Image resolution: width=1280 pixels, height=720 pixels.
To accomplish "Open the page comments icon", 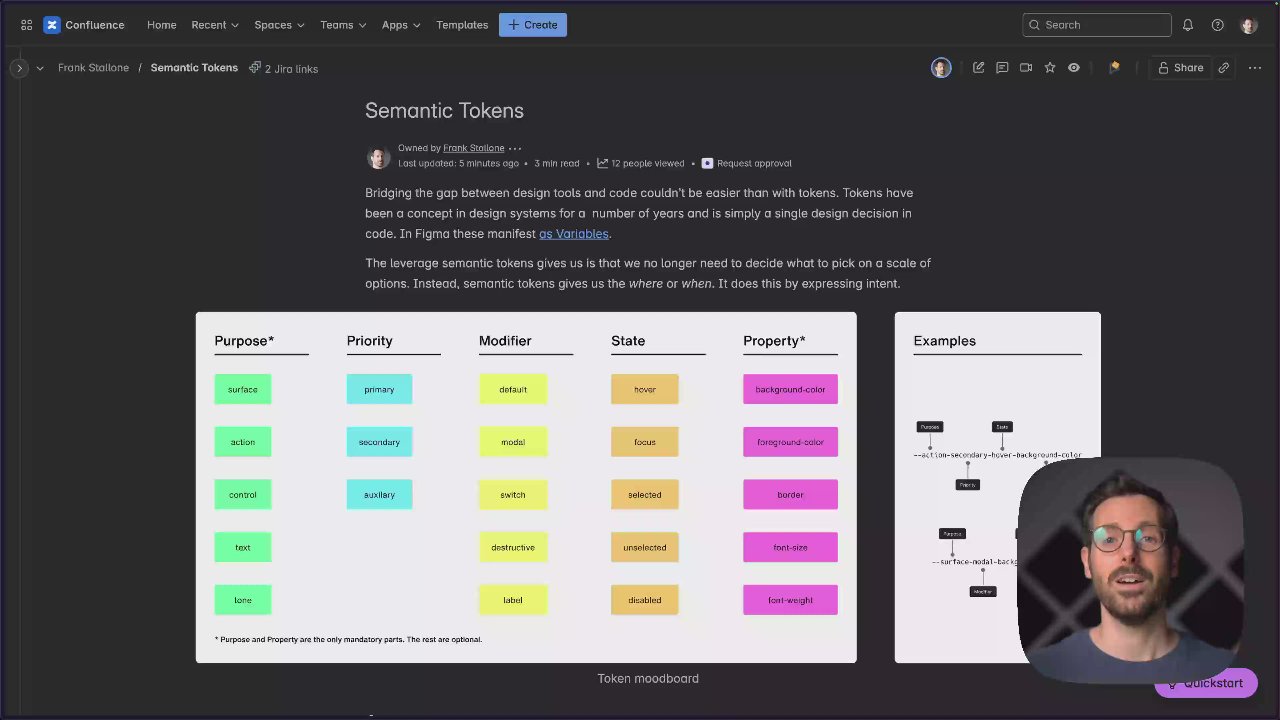I will pos(1002,68).
